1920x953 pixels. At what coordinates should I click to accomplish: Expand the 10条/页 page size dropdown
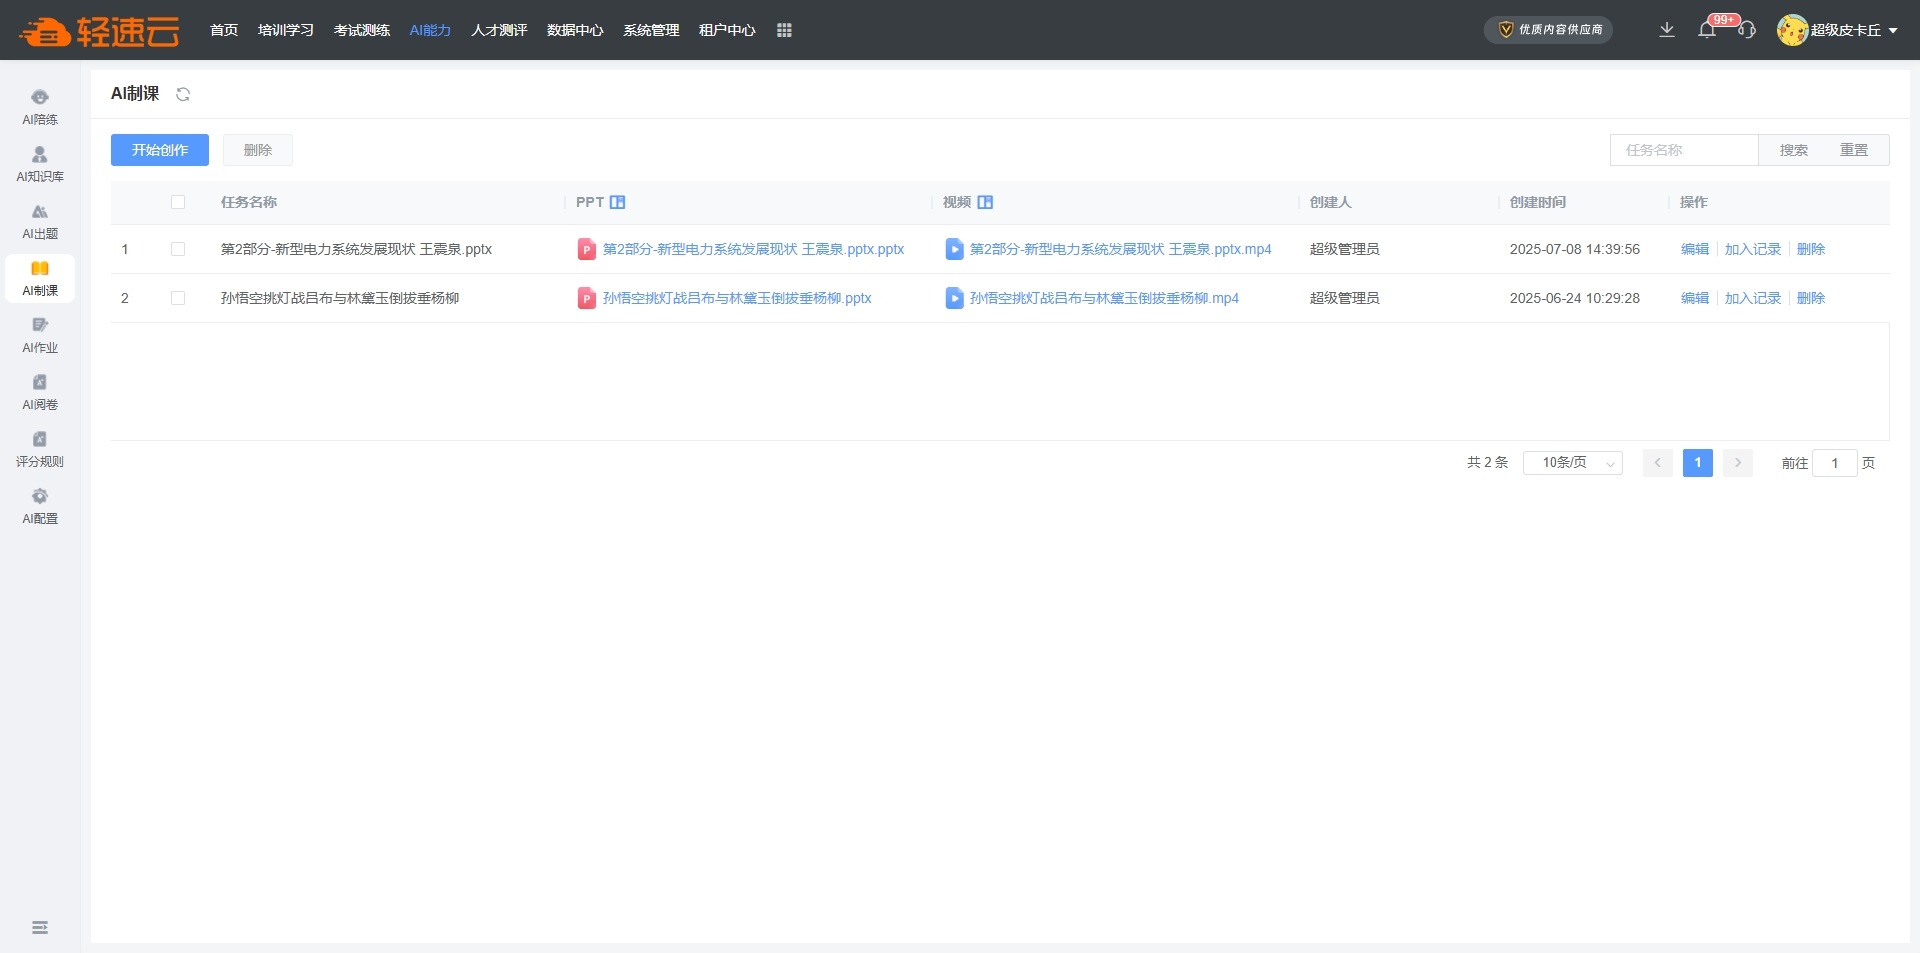click(x=1572, y=463)
